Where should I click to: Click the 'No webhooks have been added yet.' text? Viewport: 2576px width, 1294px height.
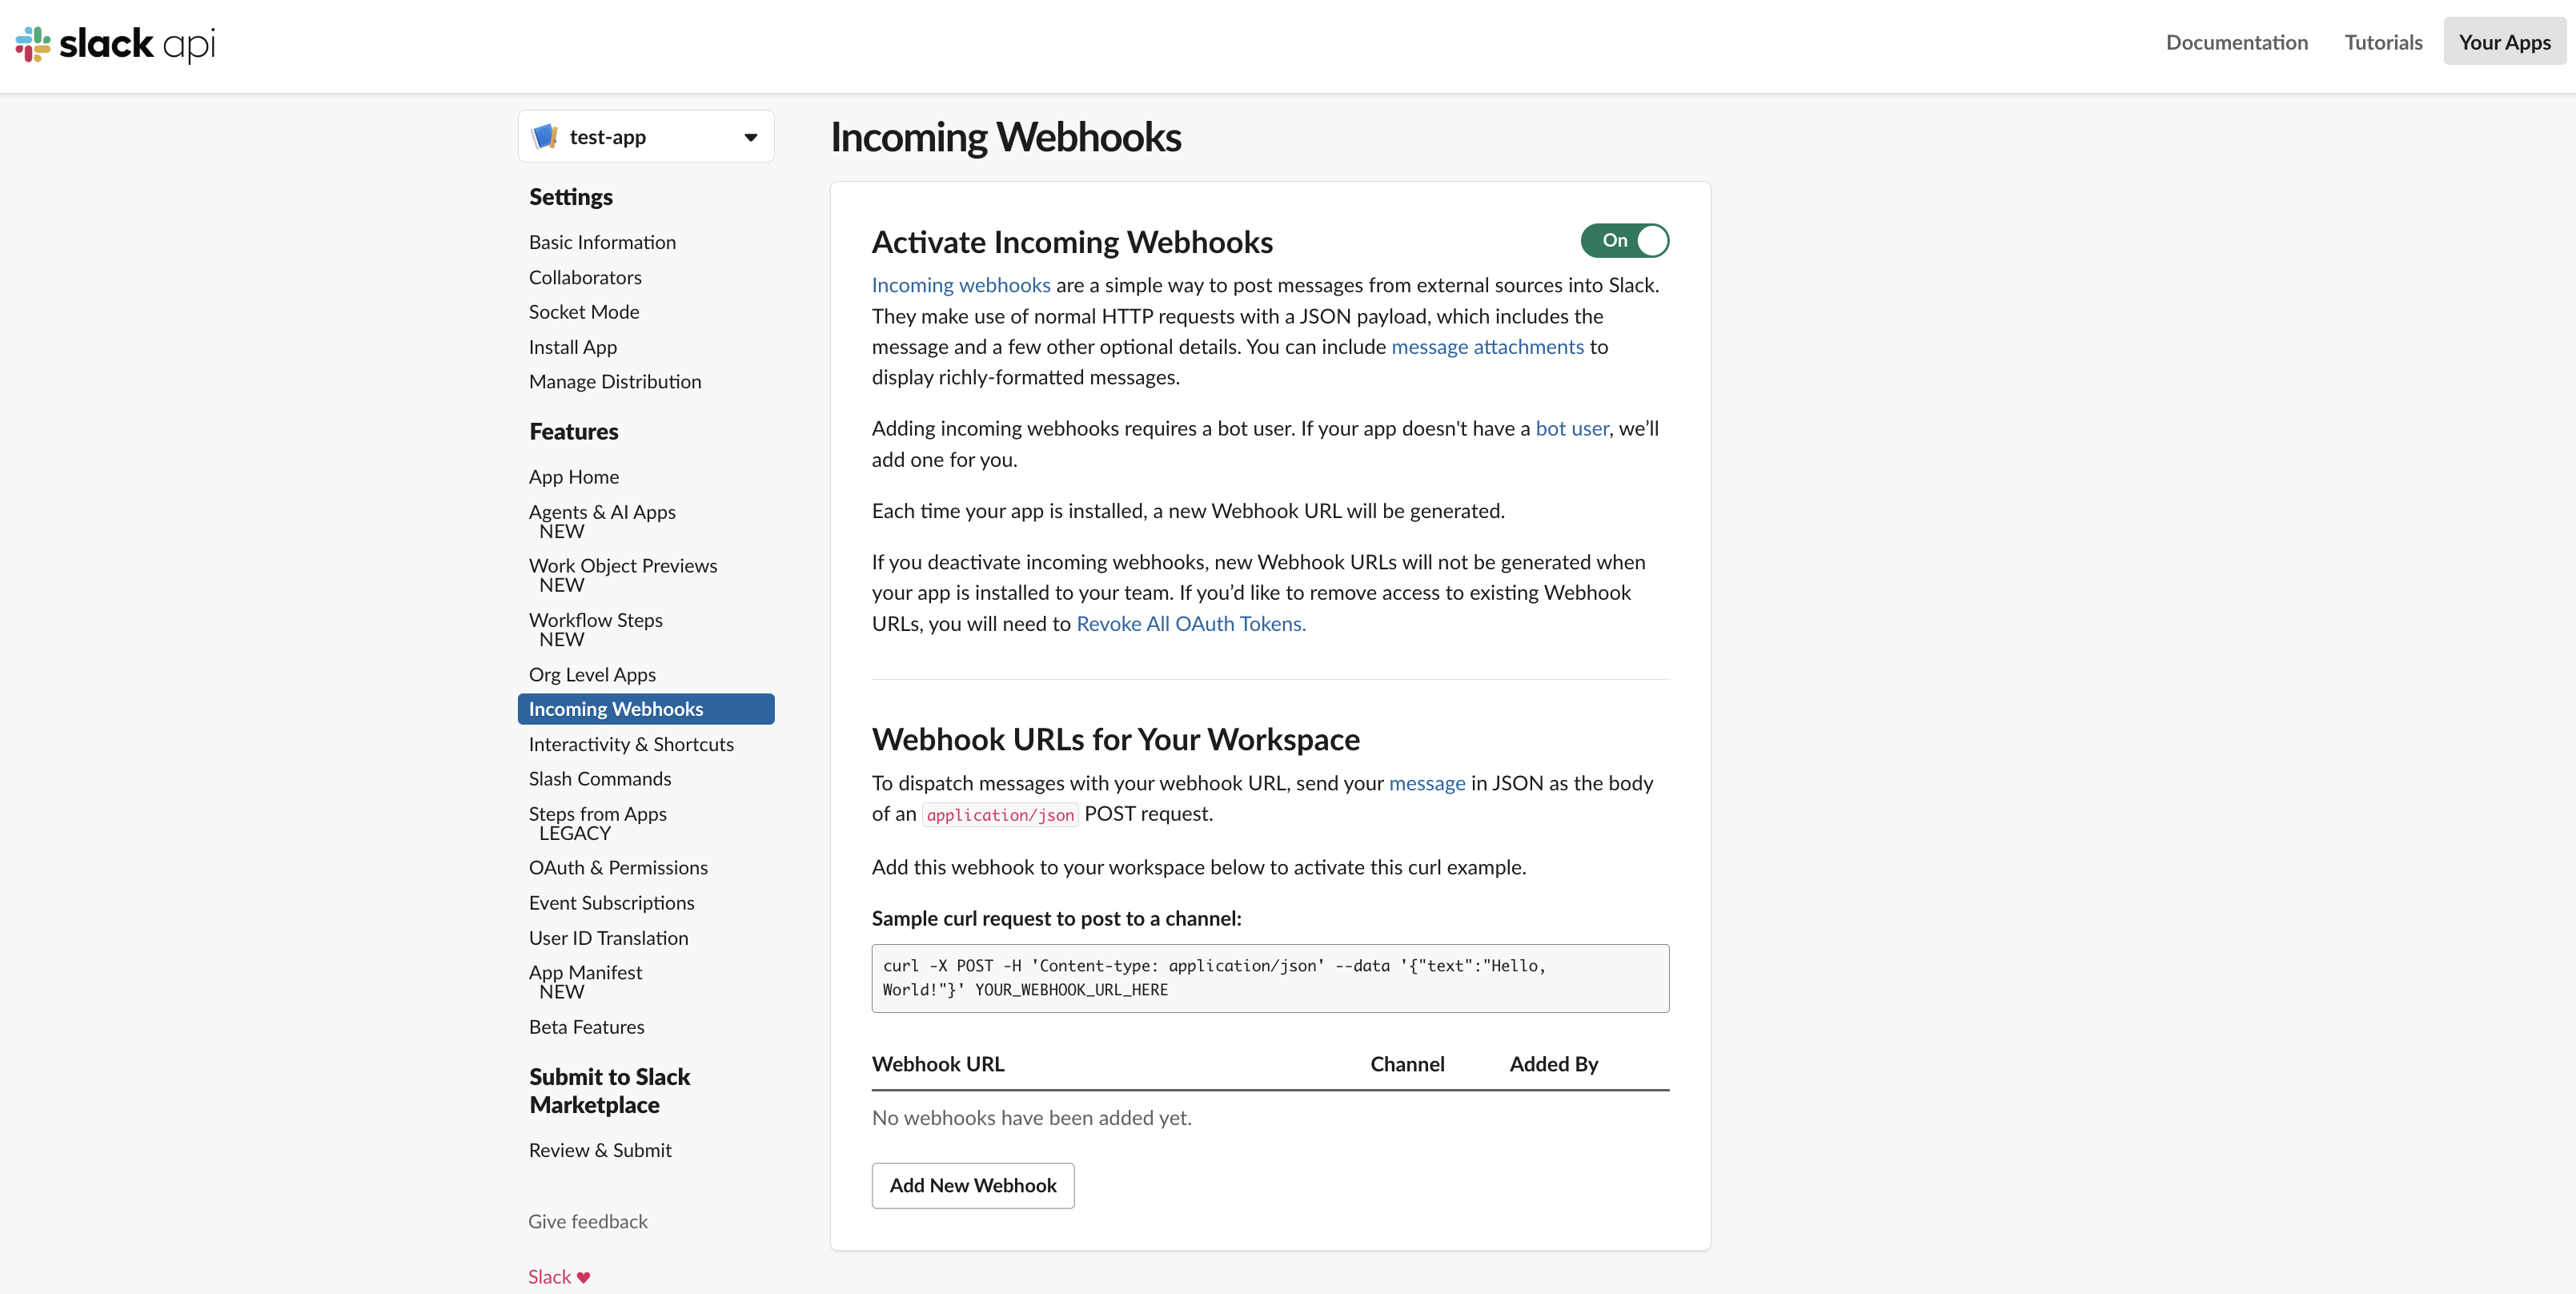[1031, 1118]
